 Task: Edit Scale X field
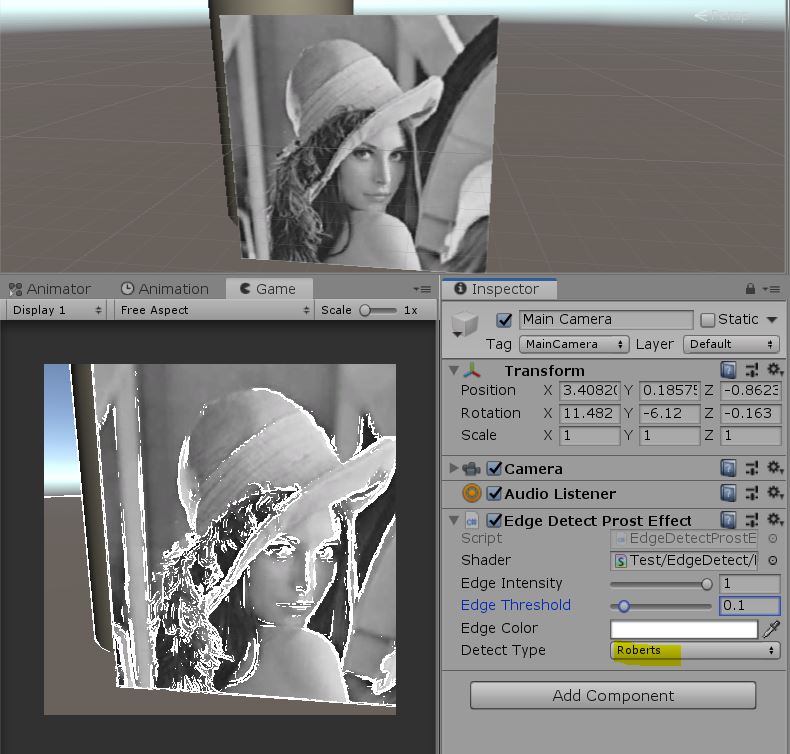click(x=589, y=436)
